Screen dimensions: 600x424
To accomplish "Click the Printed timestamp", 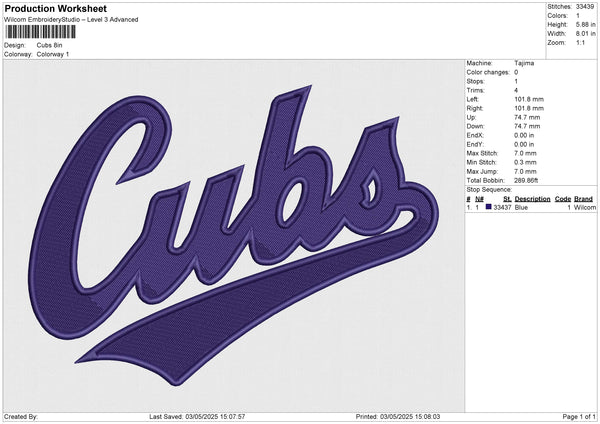I will click(398, 416).
